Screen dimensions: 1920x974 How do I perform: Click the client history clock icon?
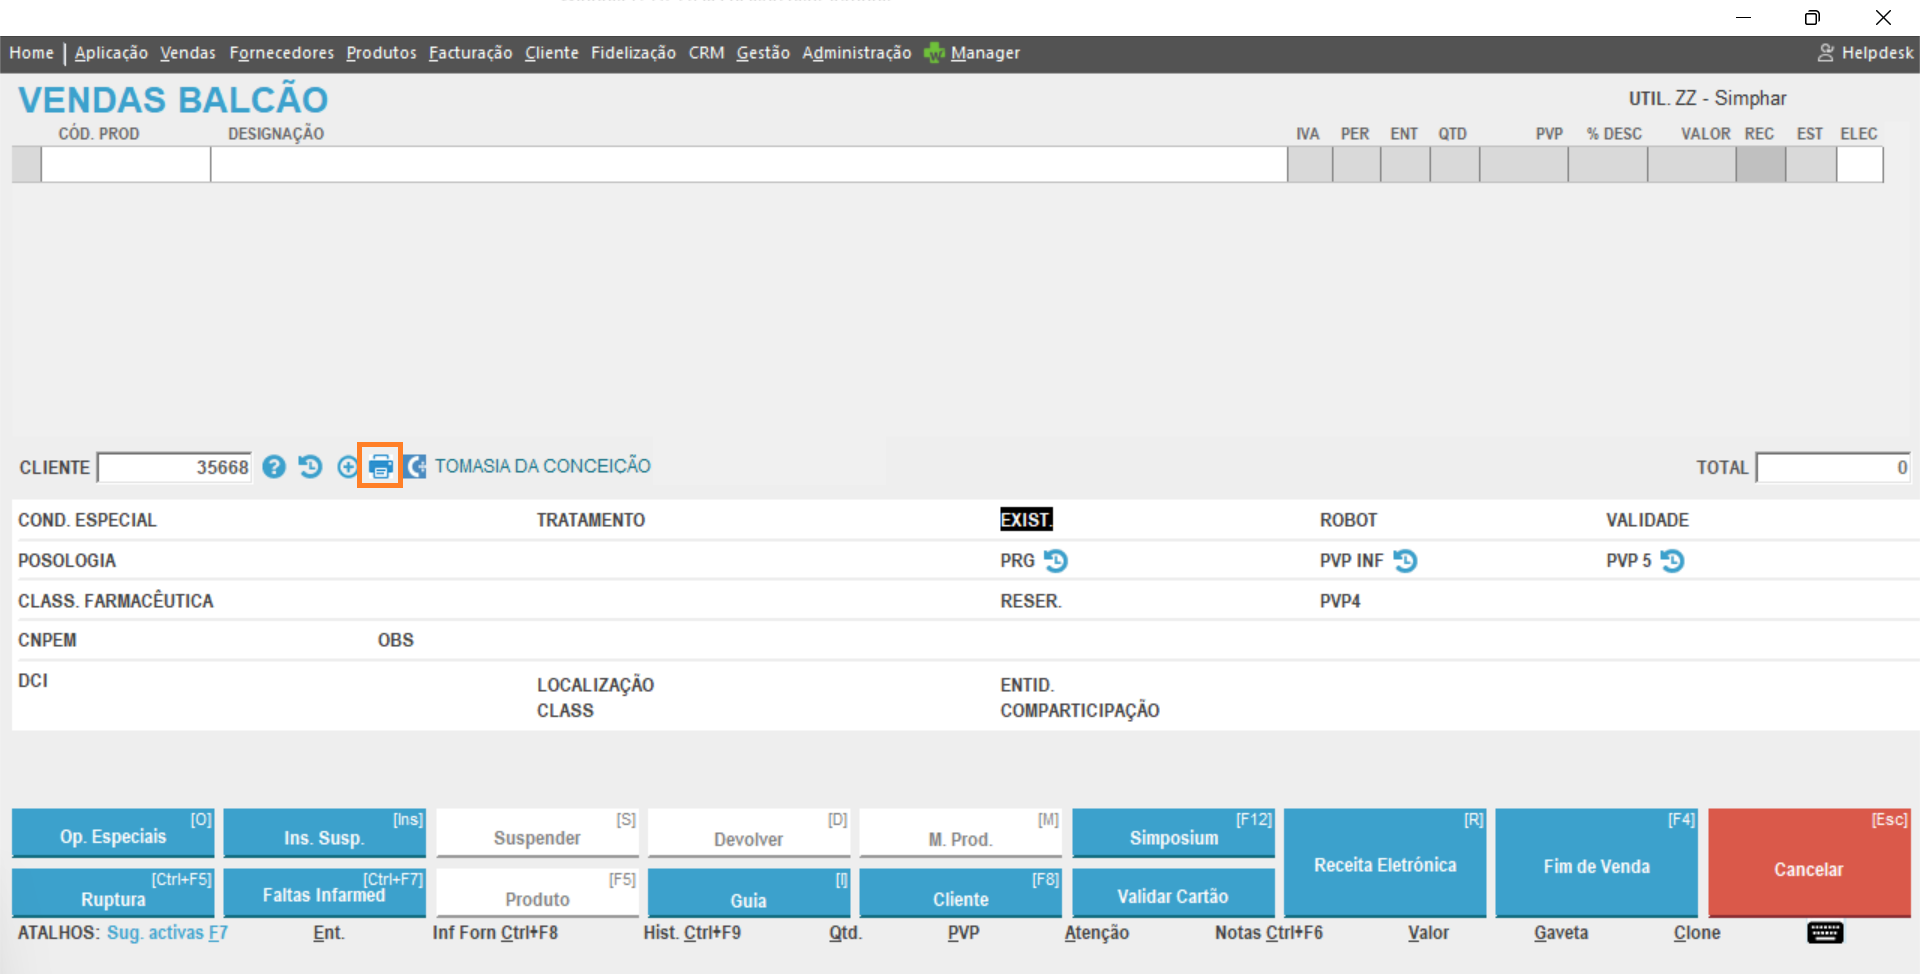tap(310, 467)
